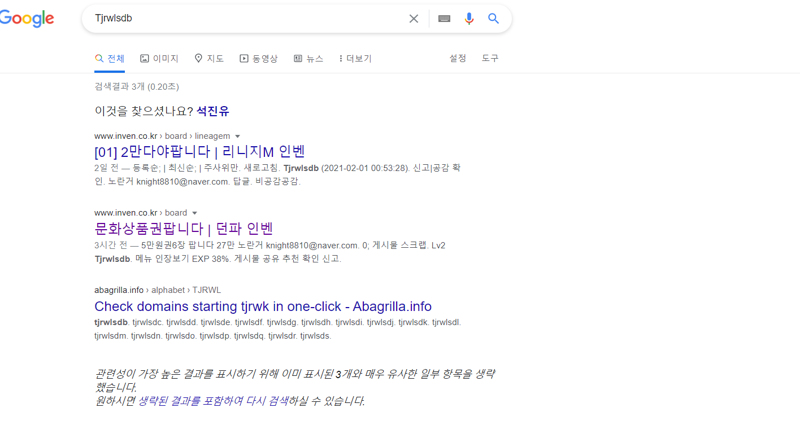
Task: Click the snippet text mentioning EXP 38%
Action: 218,259
